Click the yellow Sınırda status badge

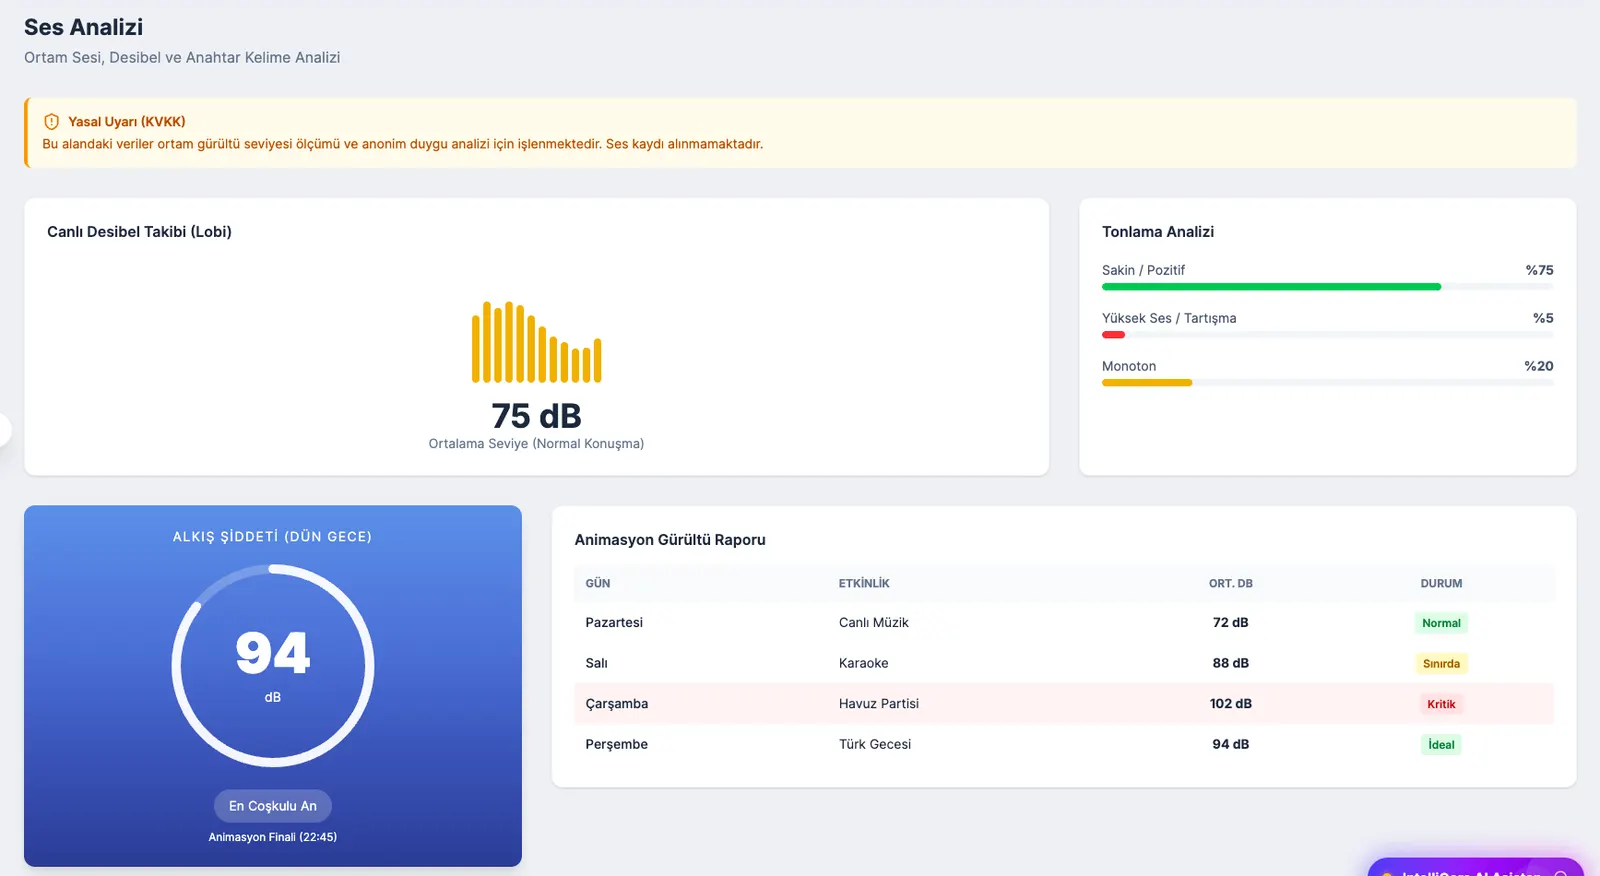[x=1441, y=664]
